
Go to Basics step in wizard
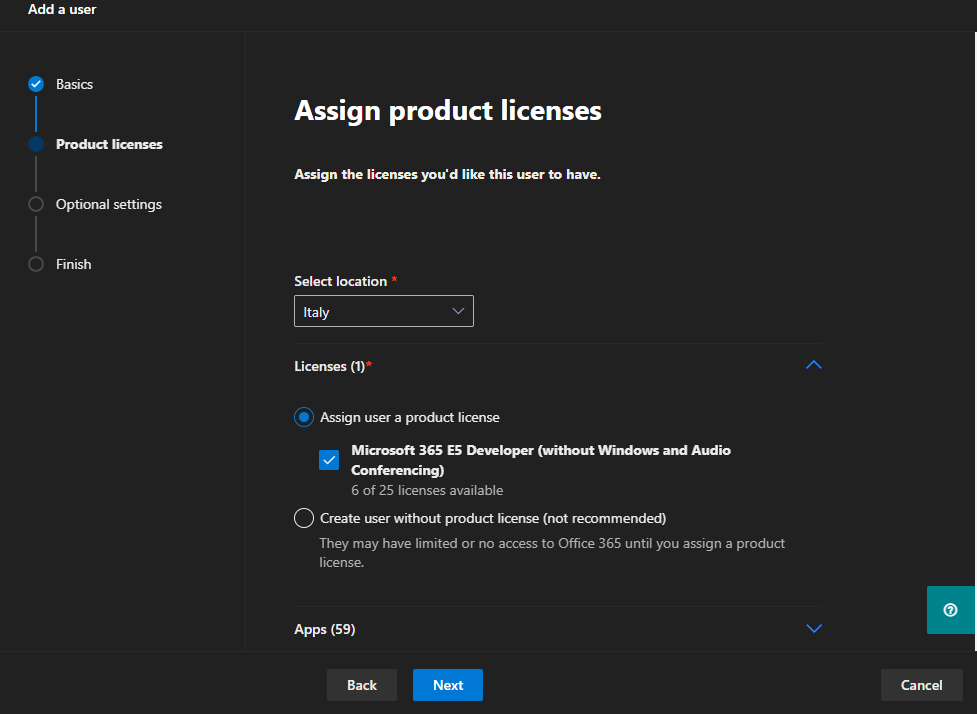pyautogui.click(x=74, y=84)
